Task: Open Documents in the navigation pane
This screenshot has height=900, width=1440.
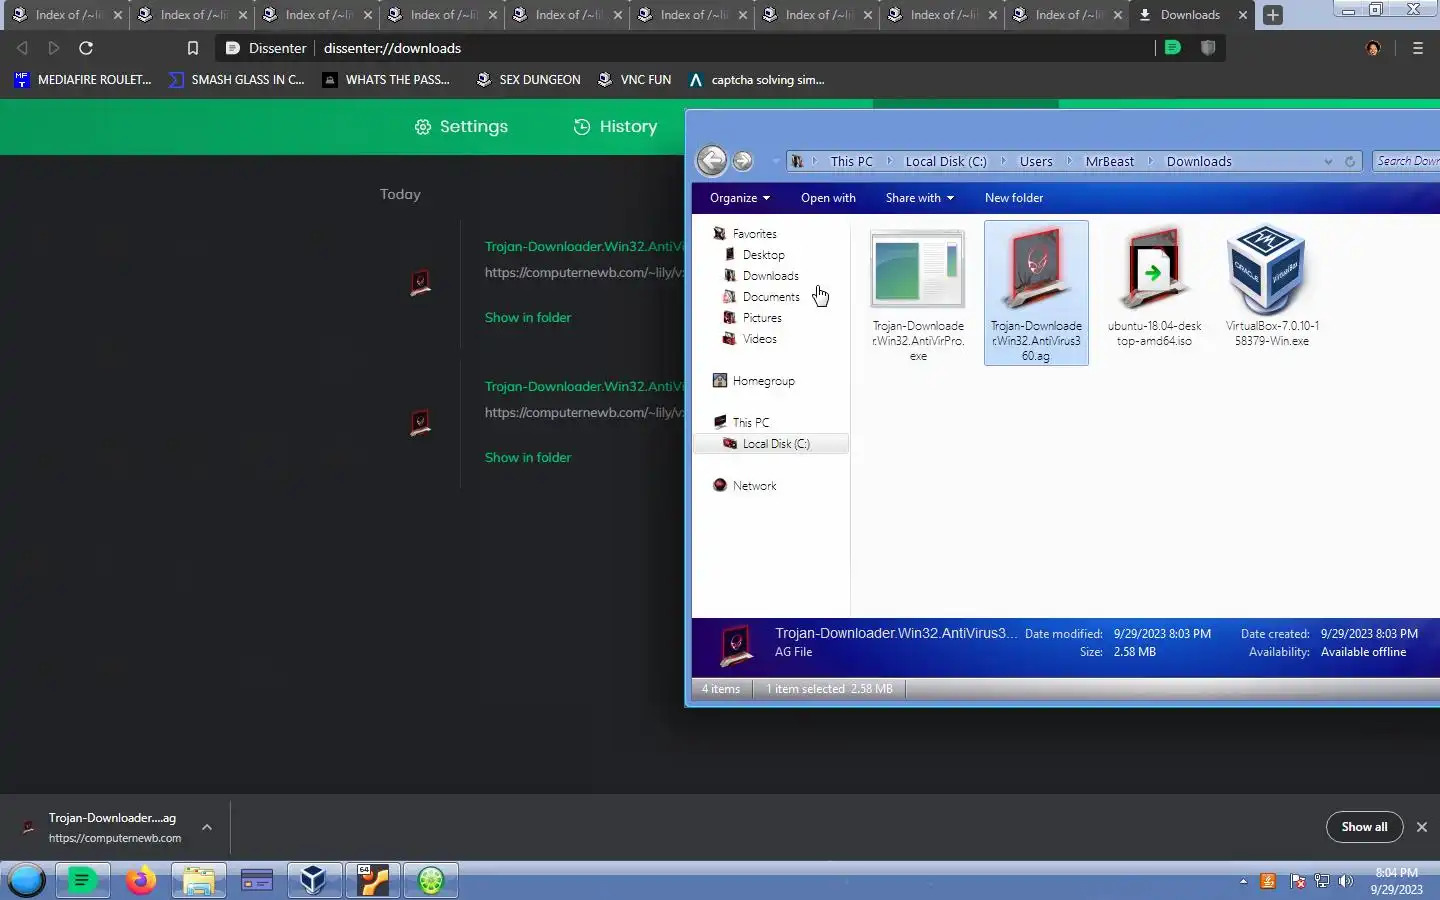Action: (771, 297)
